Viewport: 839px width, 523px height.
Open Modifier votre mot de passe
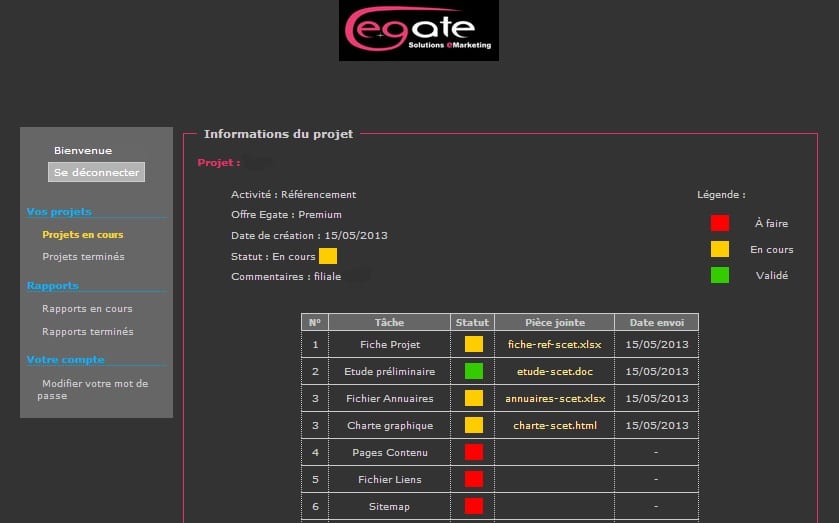(93, 389)
